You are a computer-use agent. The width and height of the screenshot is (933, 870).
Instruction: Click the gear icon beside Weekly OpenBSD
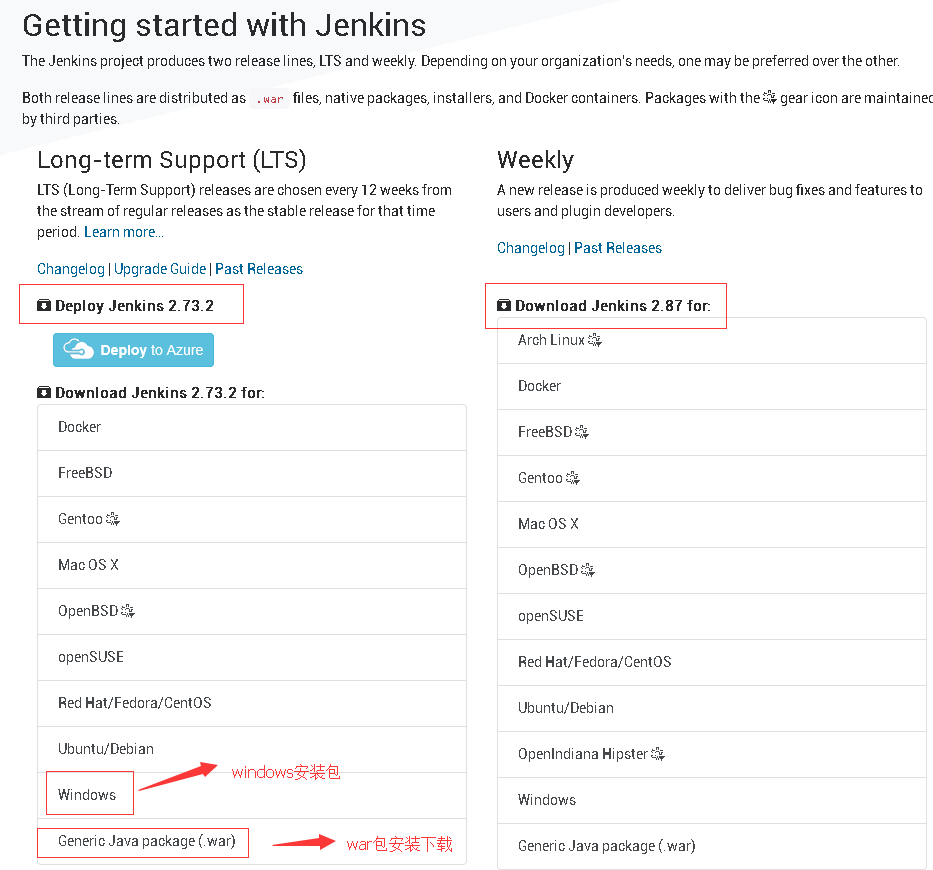coord(588,570)
